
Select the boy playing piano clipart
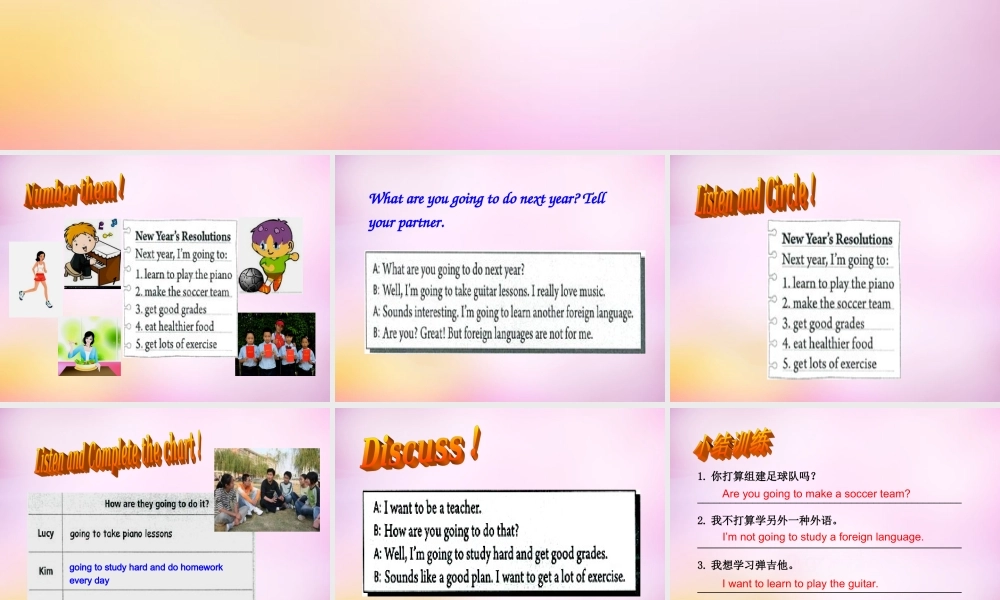pyautogui.click(x=90, y=258)
